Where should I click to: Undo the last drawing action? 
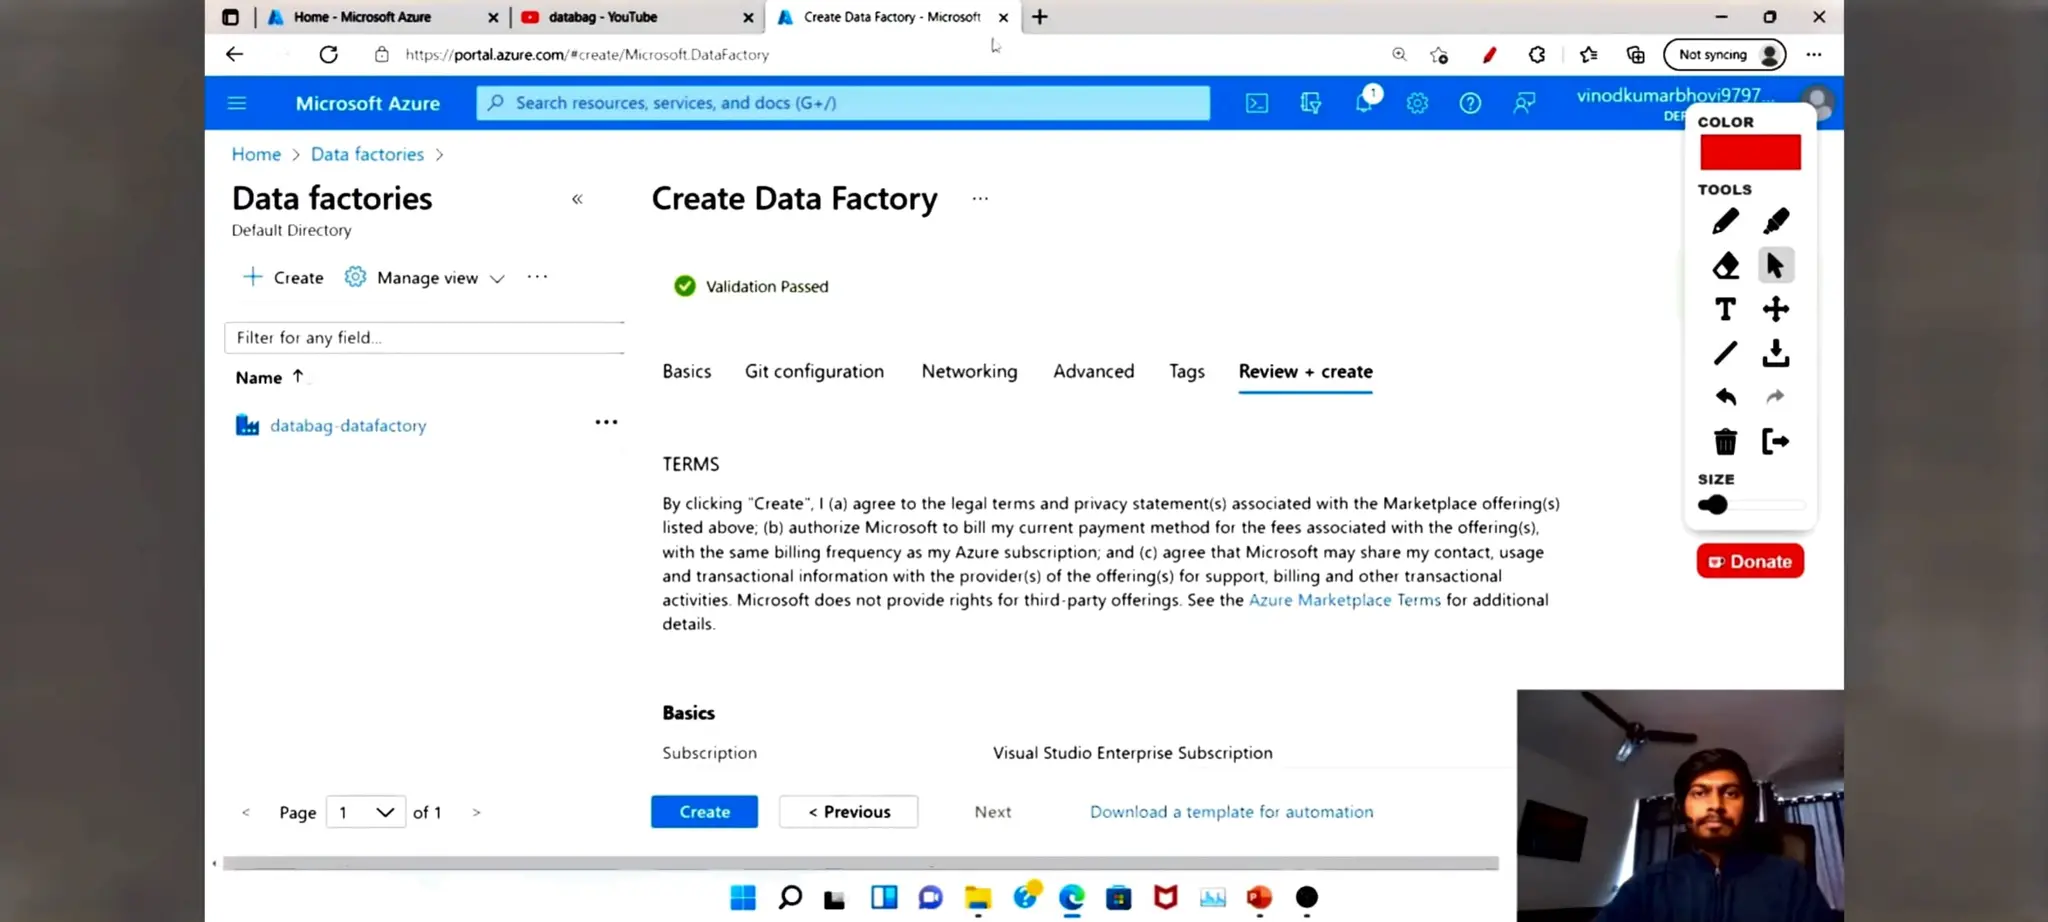(x=1725, y=397)
